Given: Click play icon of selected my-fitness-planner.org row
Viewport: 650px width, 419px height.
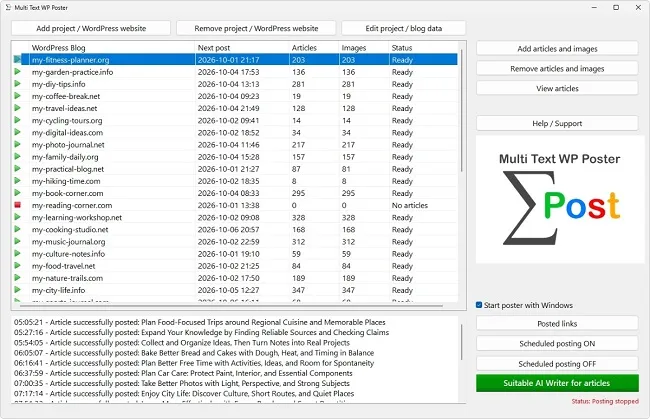Looking at the screenshot, I should coord(17,59).
